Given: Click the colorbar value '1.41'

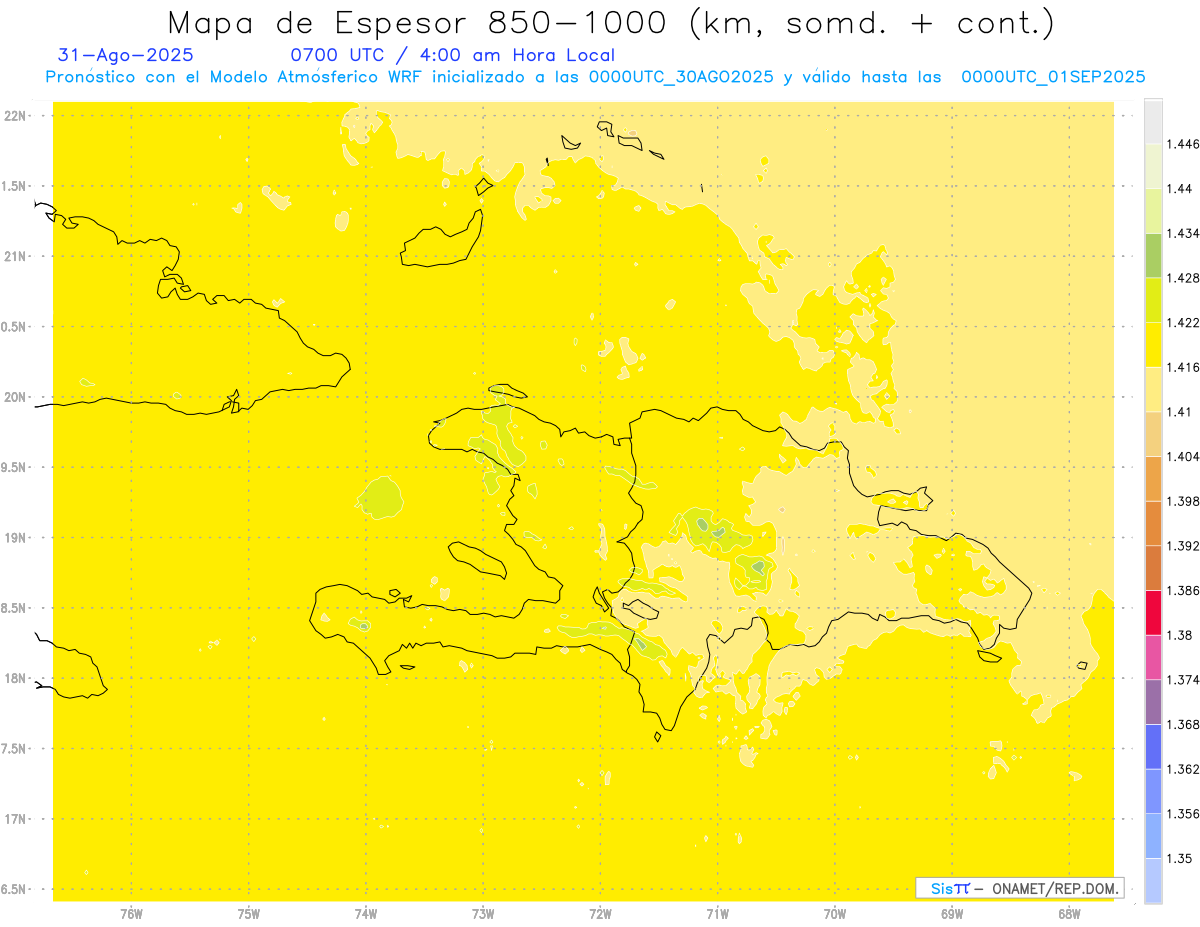Looking at the screenshot, I should (1181, 412).
